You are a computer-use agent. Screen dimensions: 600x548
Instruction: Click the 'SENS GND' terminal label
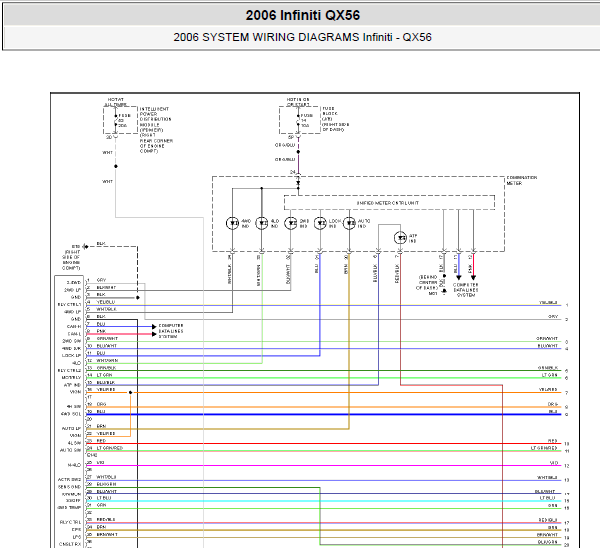(69, 487)
